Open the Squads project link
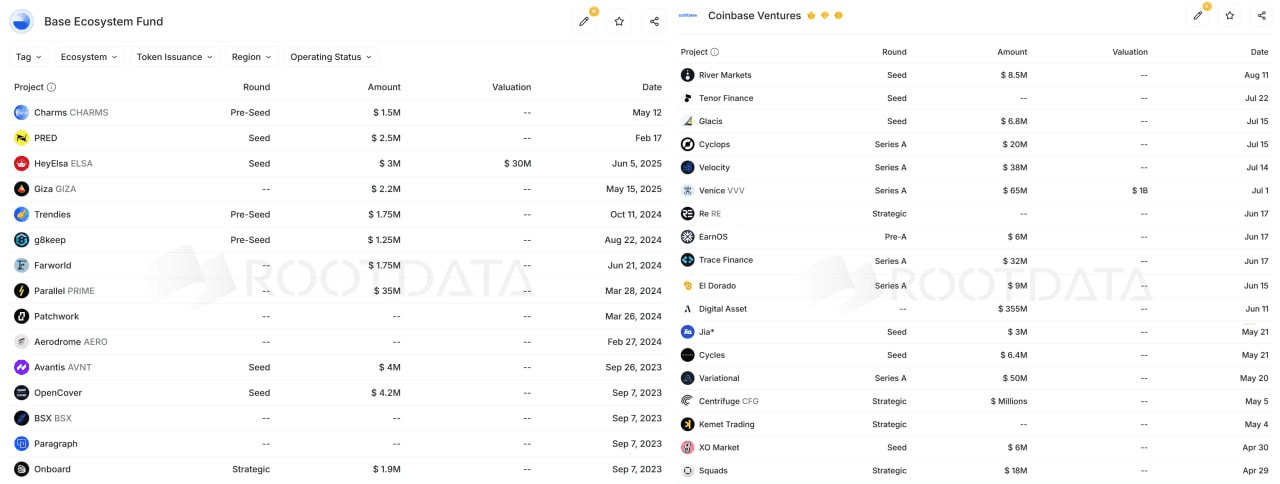The image size is (1280, 484). [714, 470]
